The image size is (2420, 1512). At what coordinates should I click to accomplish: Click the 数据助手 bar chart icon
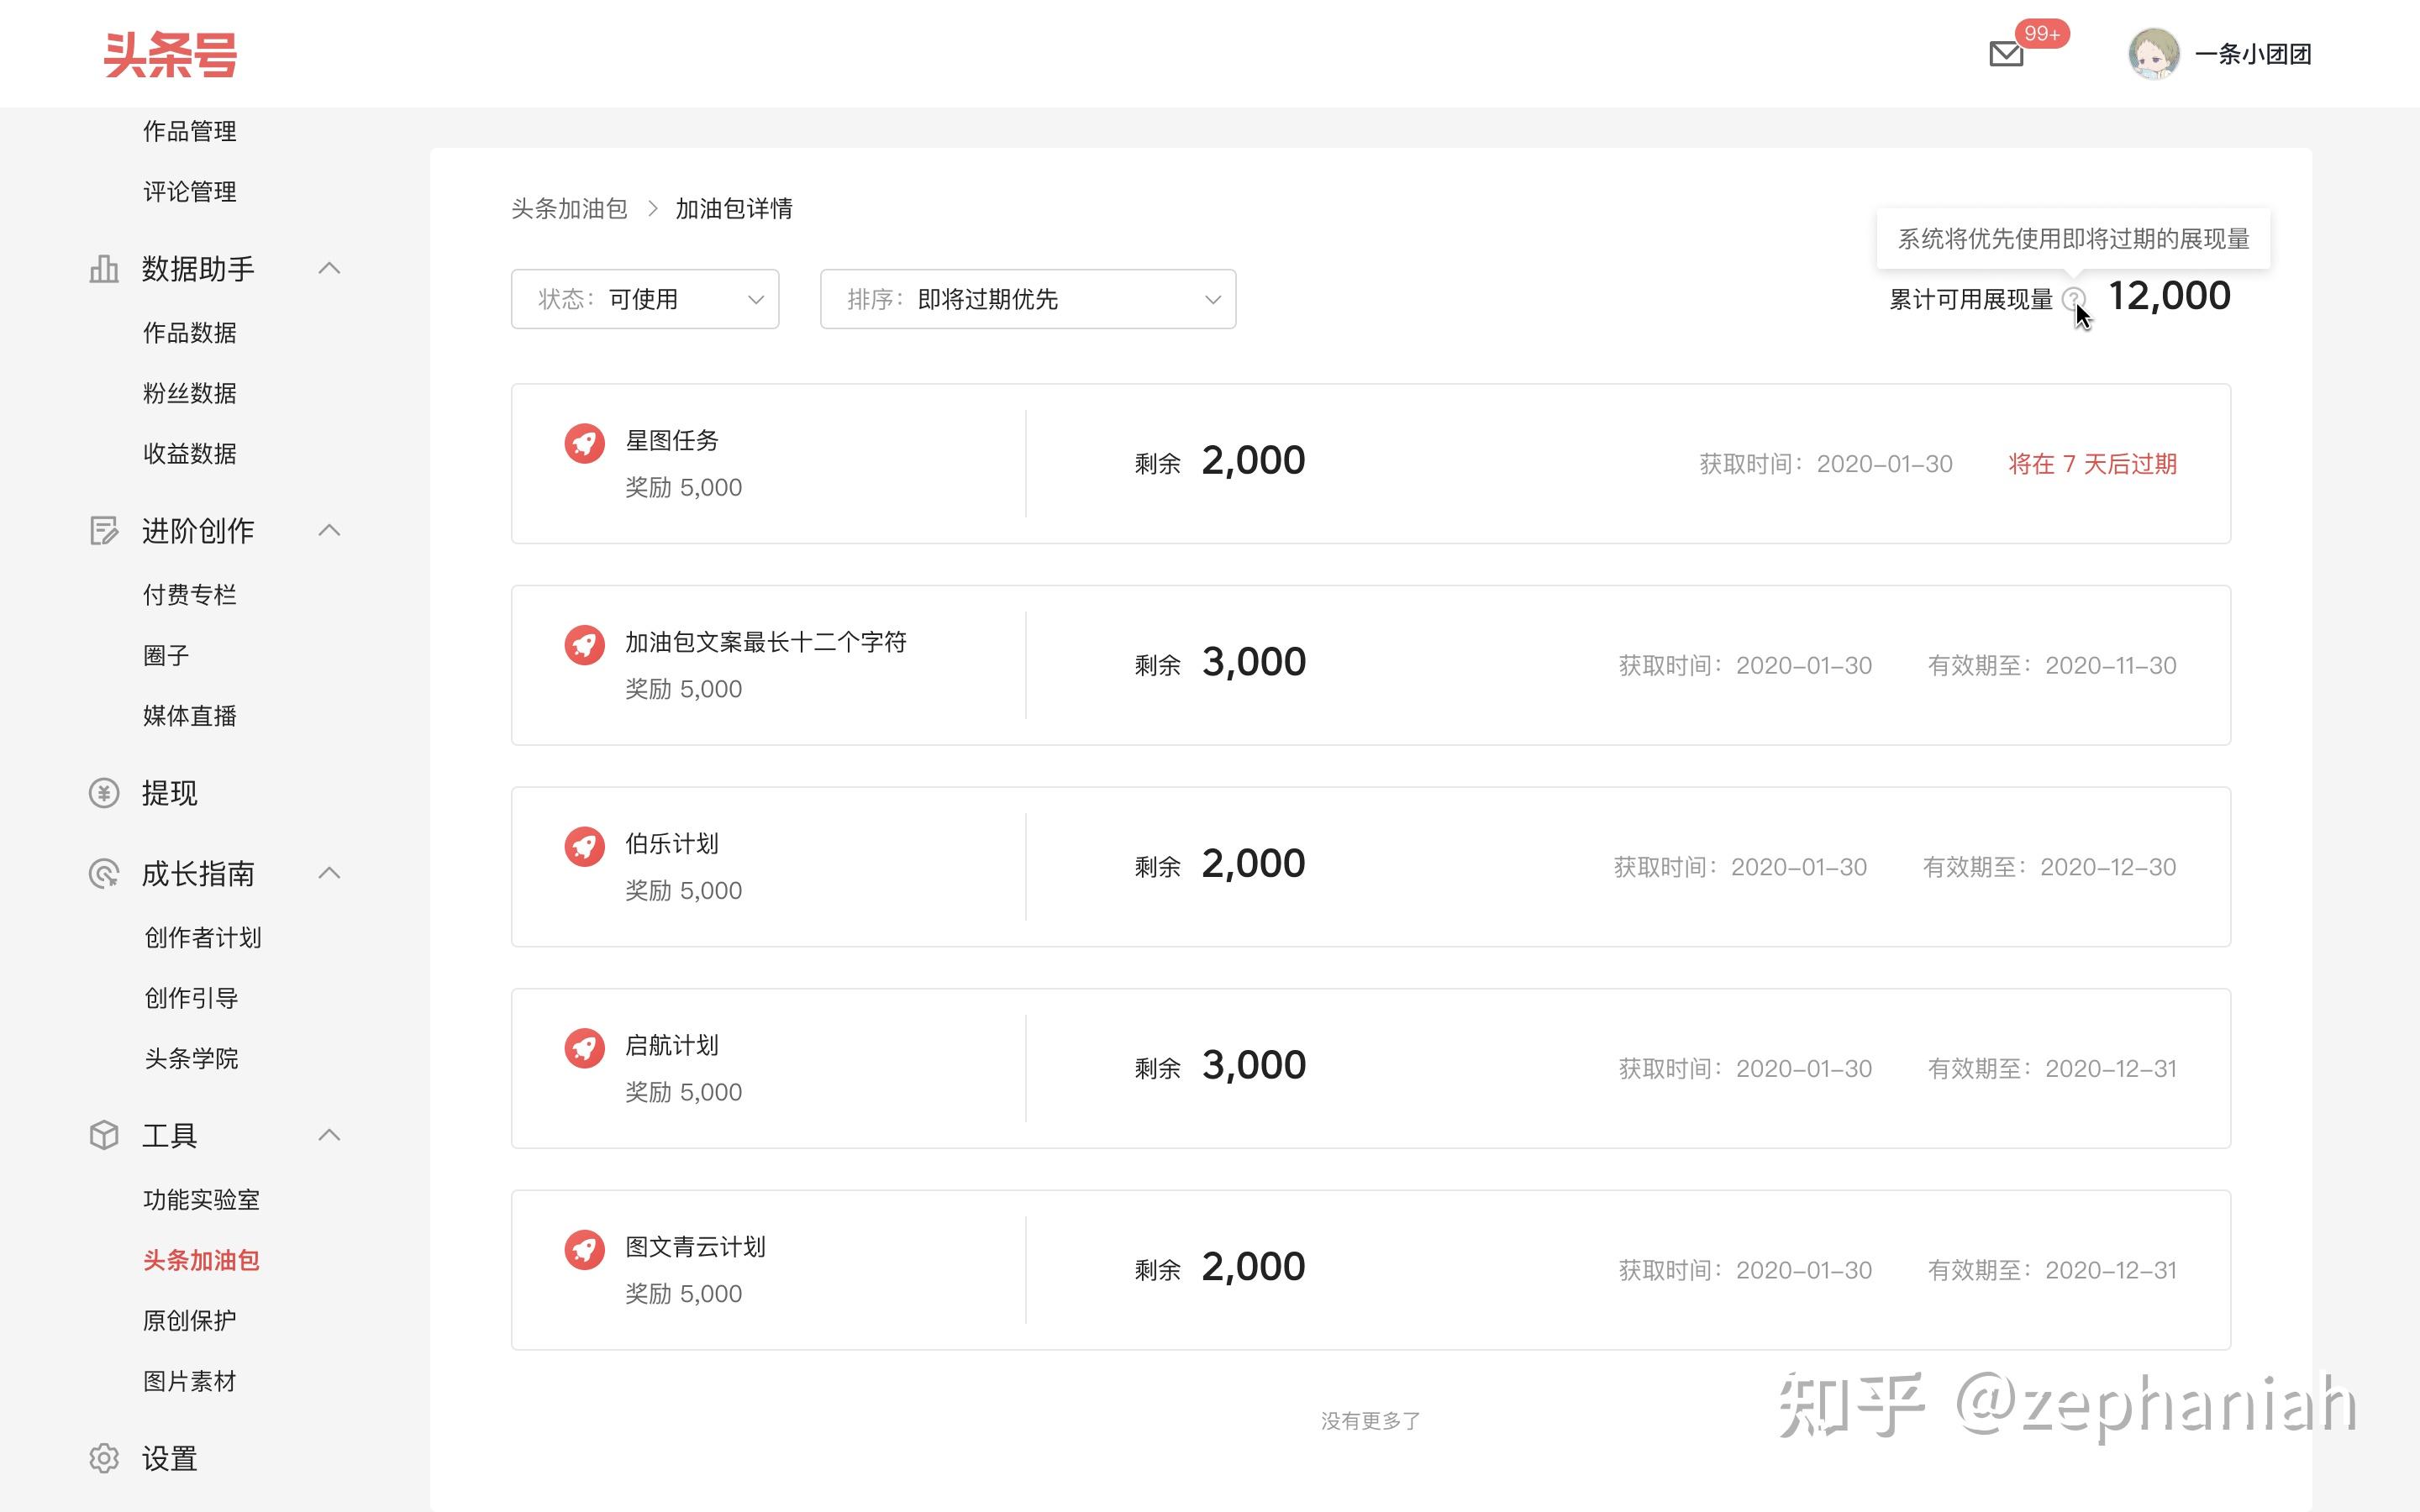pos(104,269)
